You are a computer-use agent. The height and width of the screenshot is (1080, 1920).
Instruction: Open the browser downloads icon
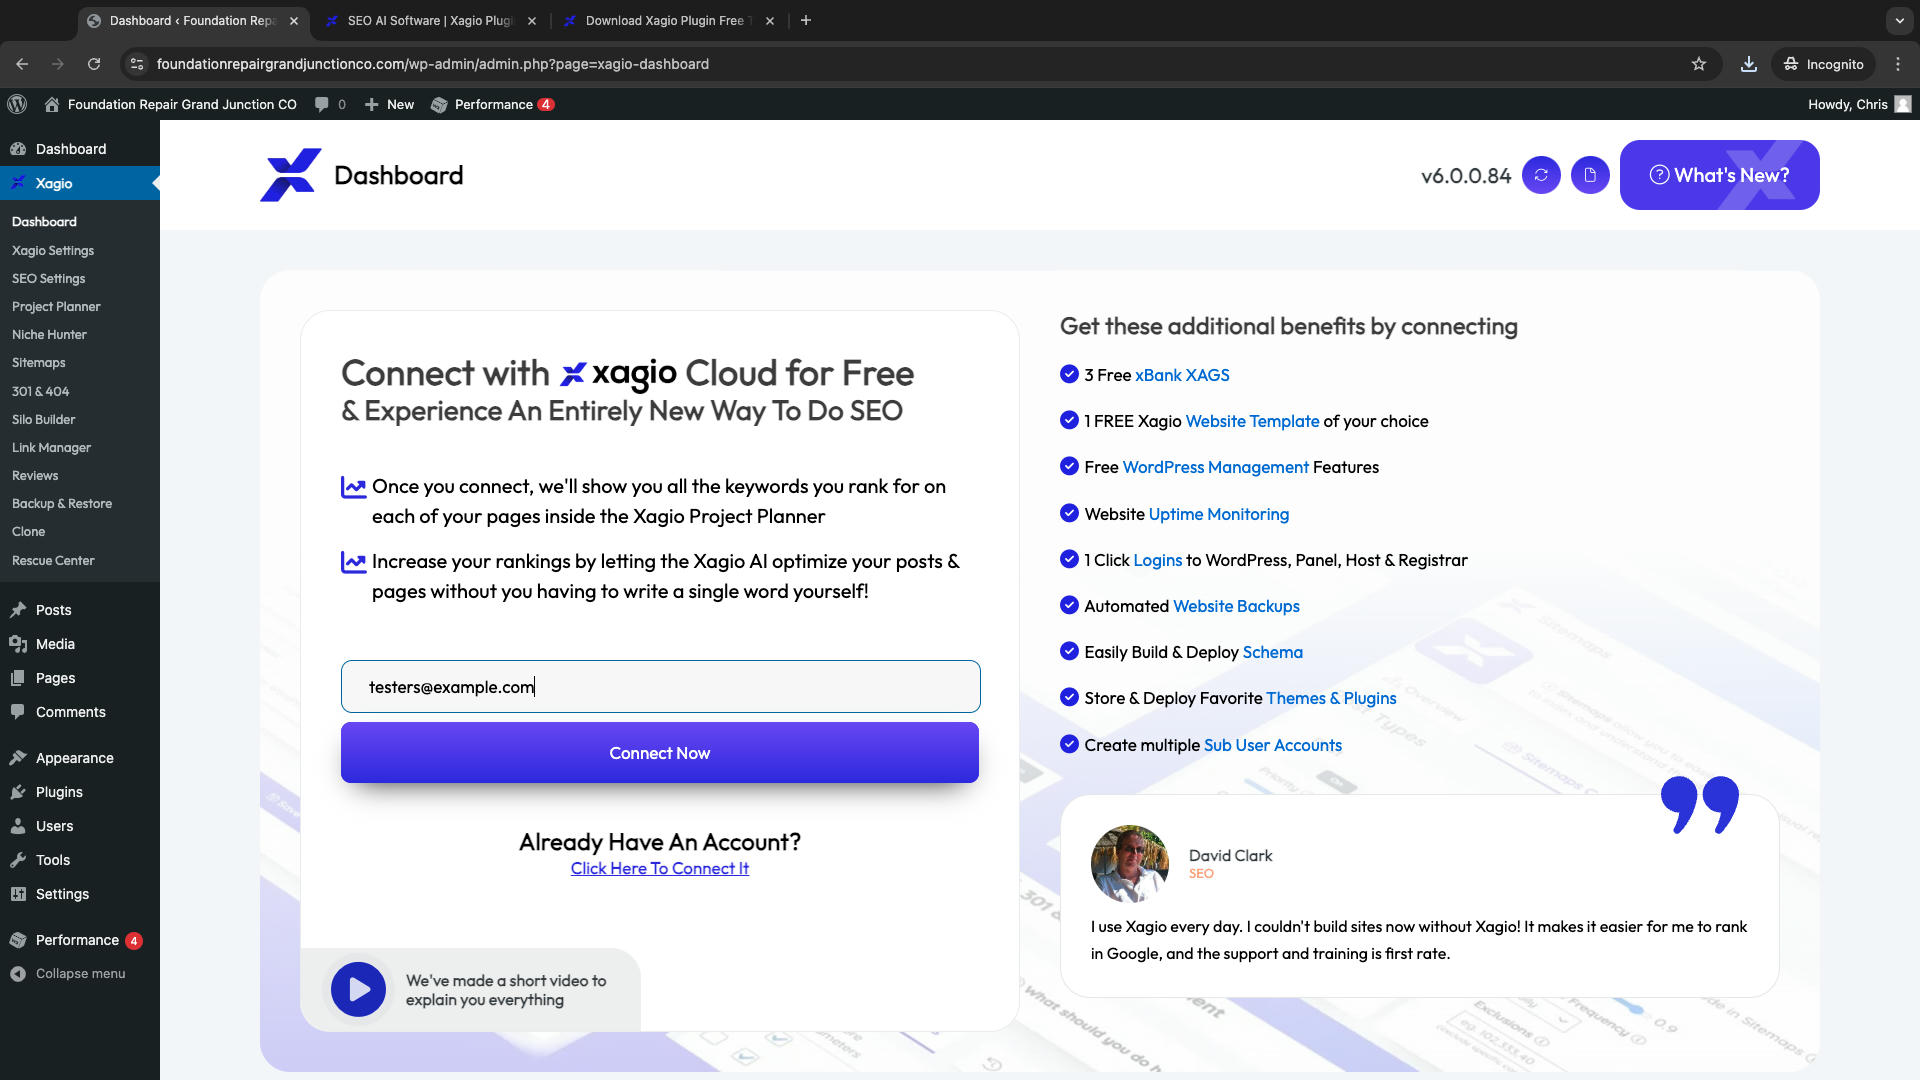[1749, 64]
